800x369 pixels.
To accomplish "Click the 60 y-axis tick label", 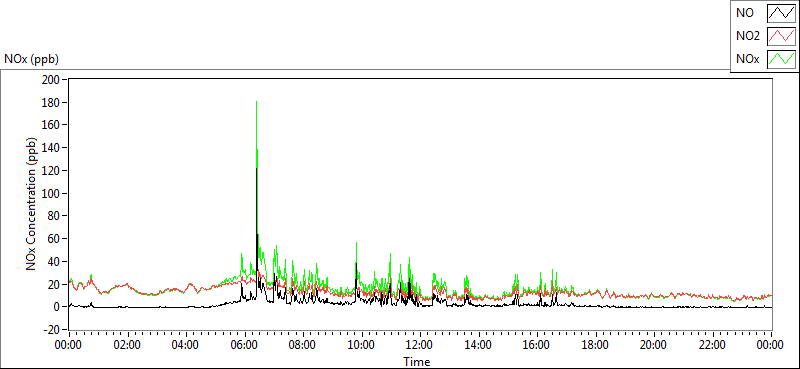I will click(54, 239).
